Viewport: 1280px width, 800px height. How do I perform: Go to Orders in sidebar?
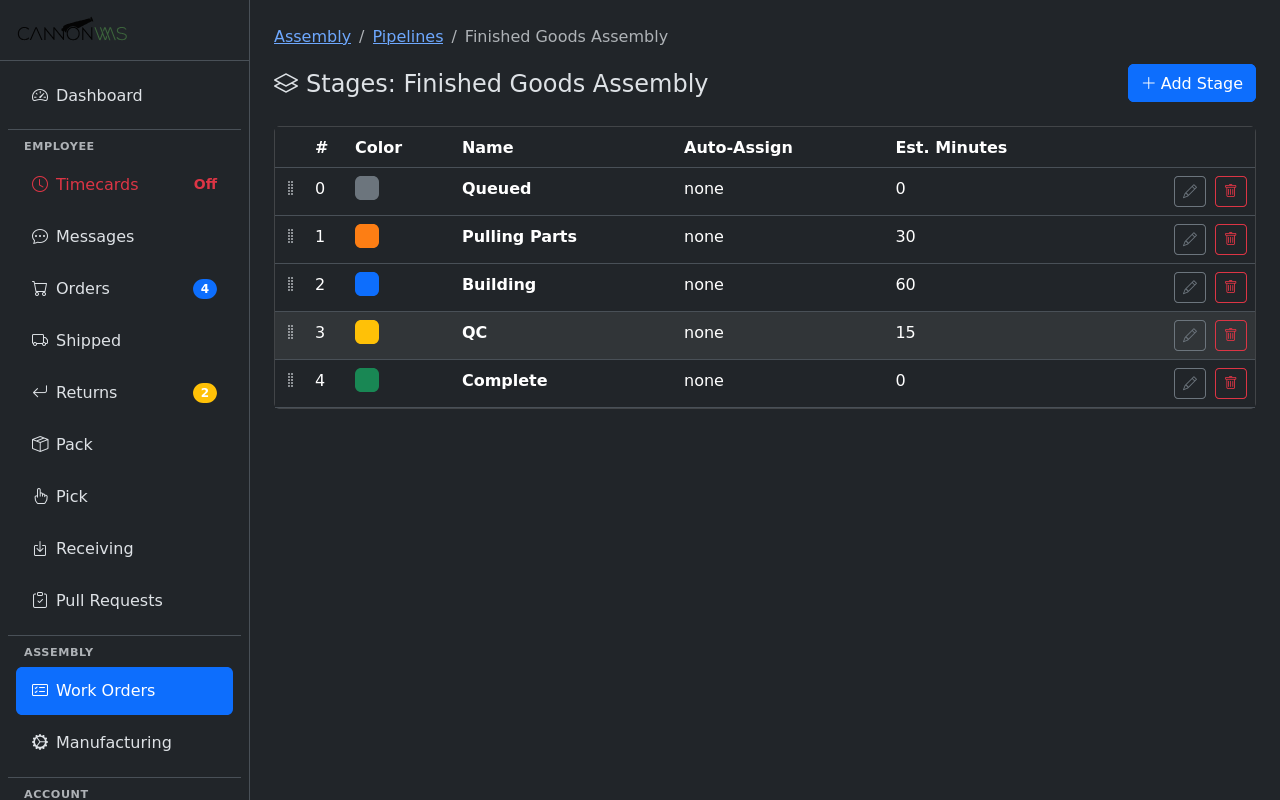[x=83, y=288]
